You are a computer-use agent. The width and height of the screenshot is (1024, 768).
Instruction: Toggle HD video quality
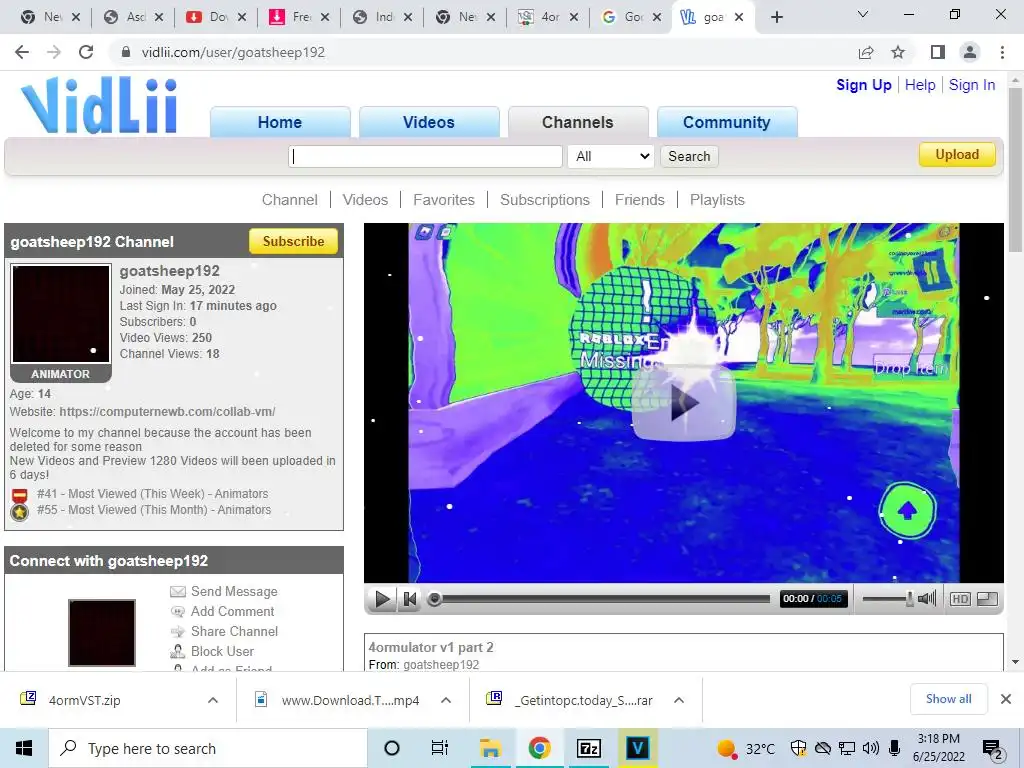960,599
